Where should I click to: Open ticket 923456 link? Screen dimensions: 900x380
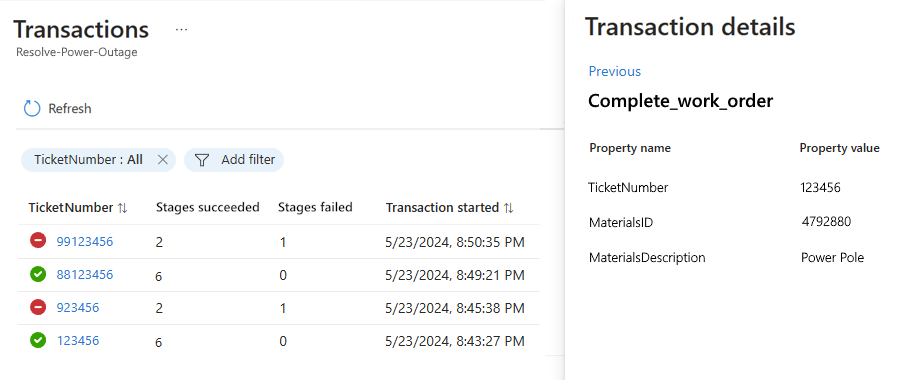click(77, 308)
